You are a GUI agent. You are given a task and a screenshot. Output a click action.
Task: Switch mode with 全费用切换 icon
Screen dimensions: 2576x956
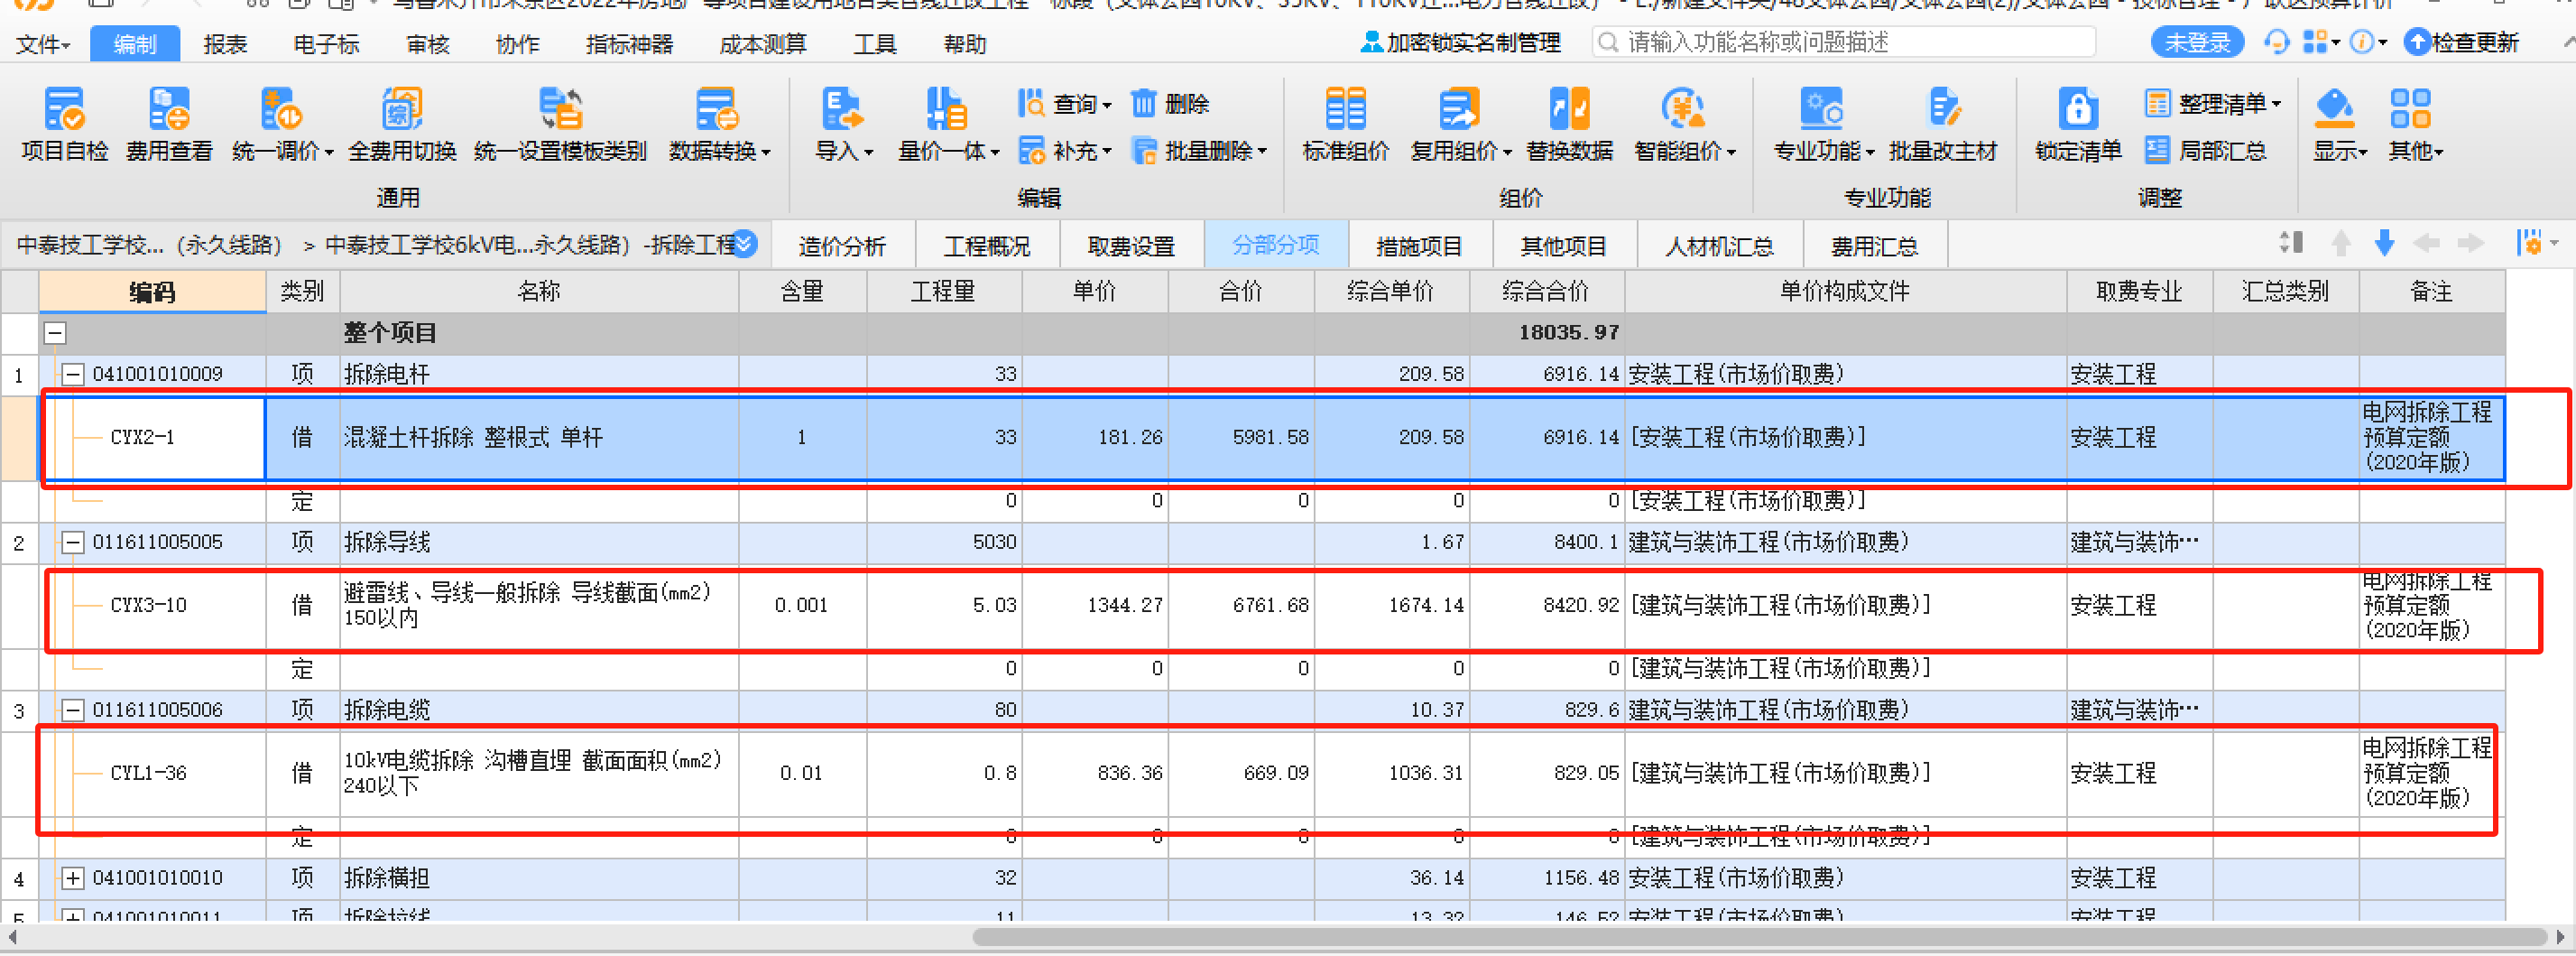(402, 108)
